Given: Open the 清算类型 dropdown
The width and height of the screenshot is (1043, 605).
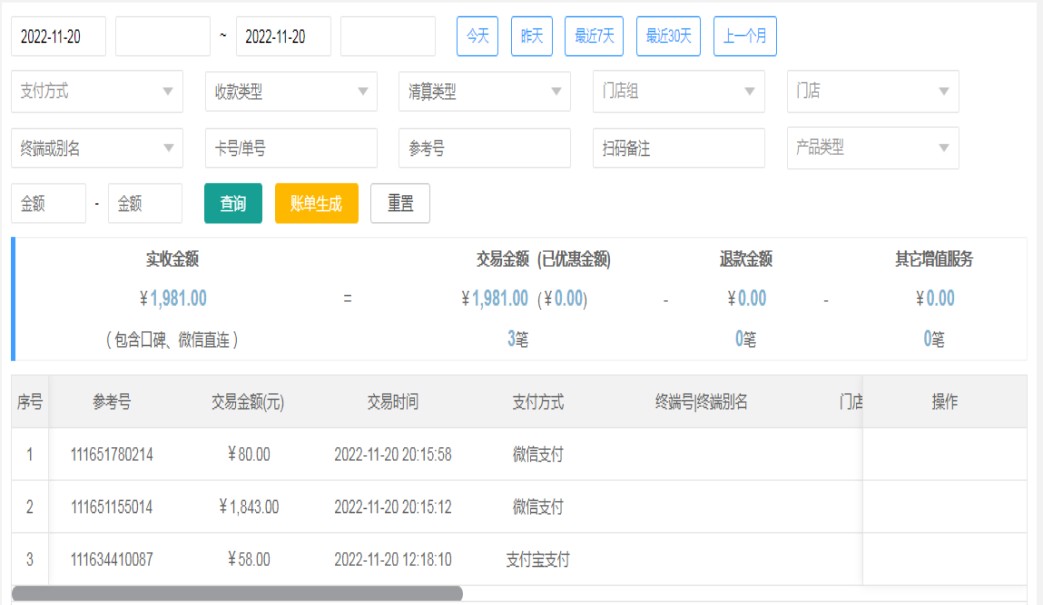Looking at the screenshot, I should [484, 91].
